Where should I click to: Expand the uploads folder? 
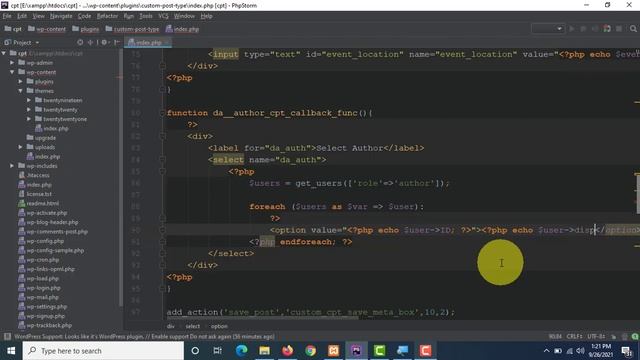[20, 147]
